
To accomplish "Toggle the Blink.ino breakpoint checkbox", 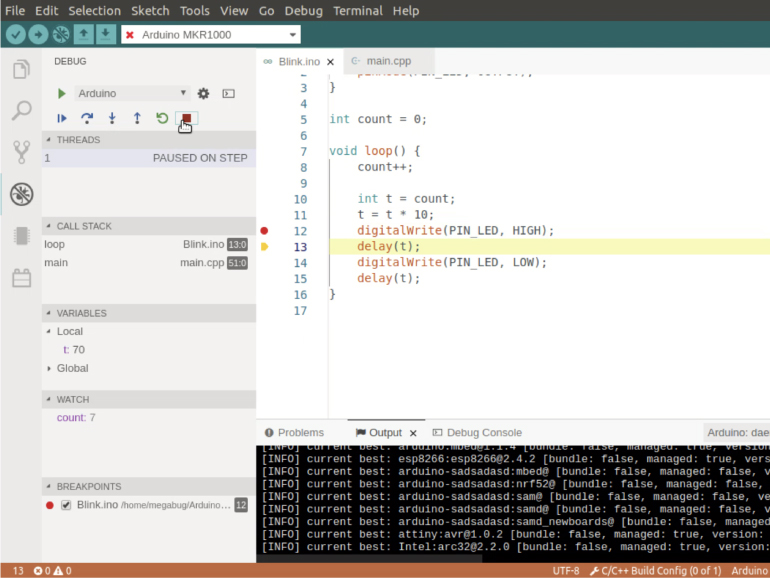I will coord(66,505).
